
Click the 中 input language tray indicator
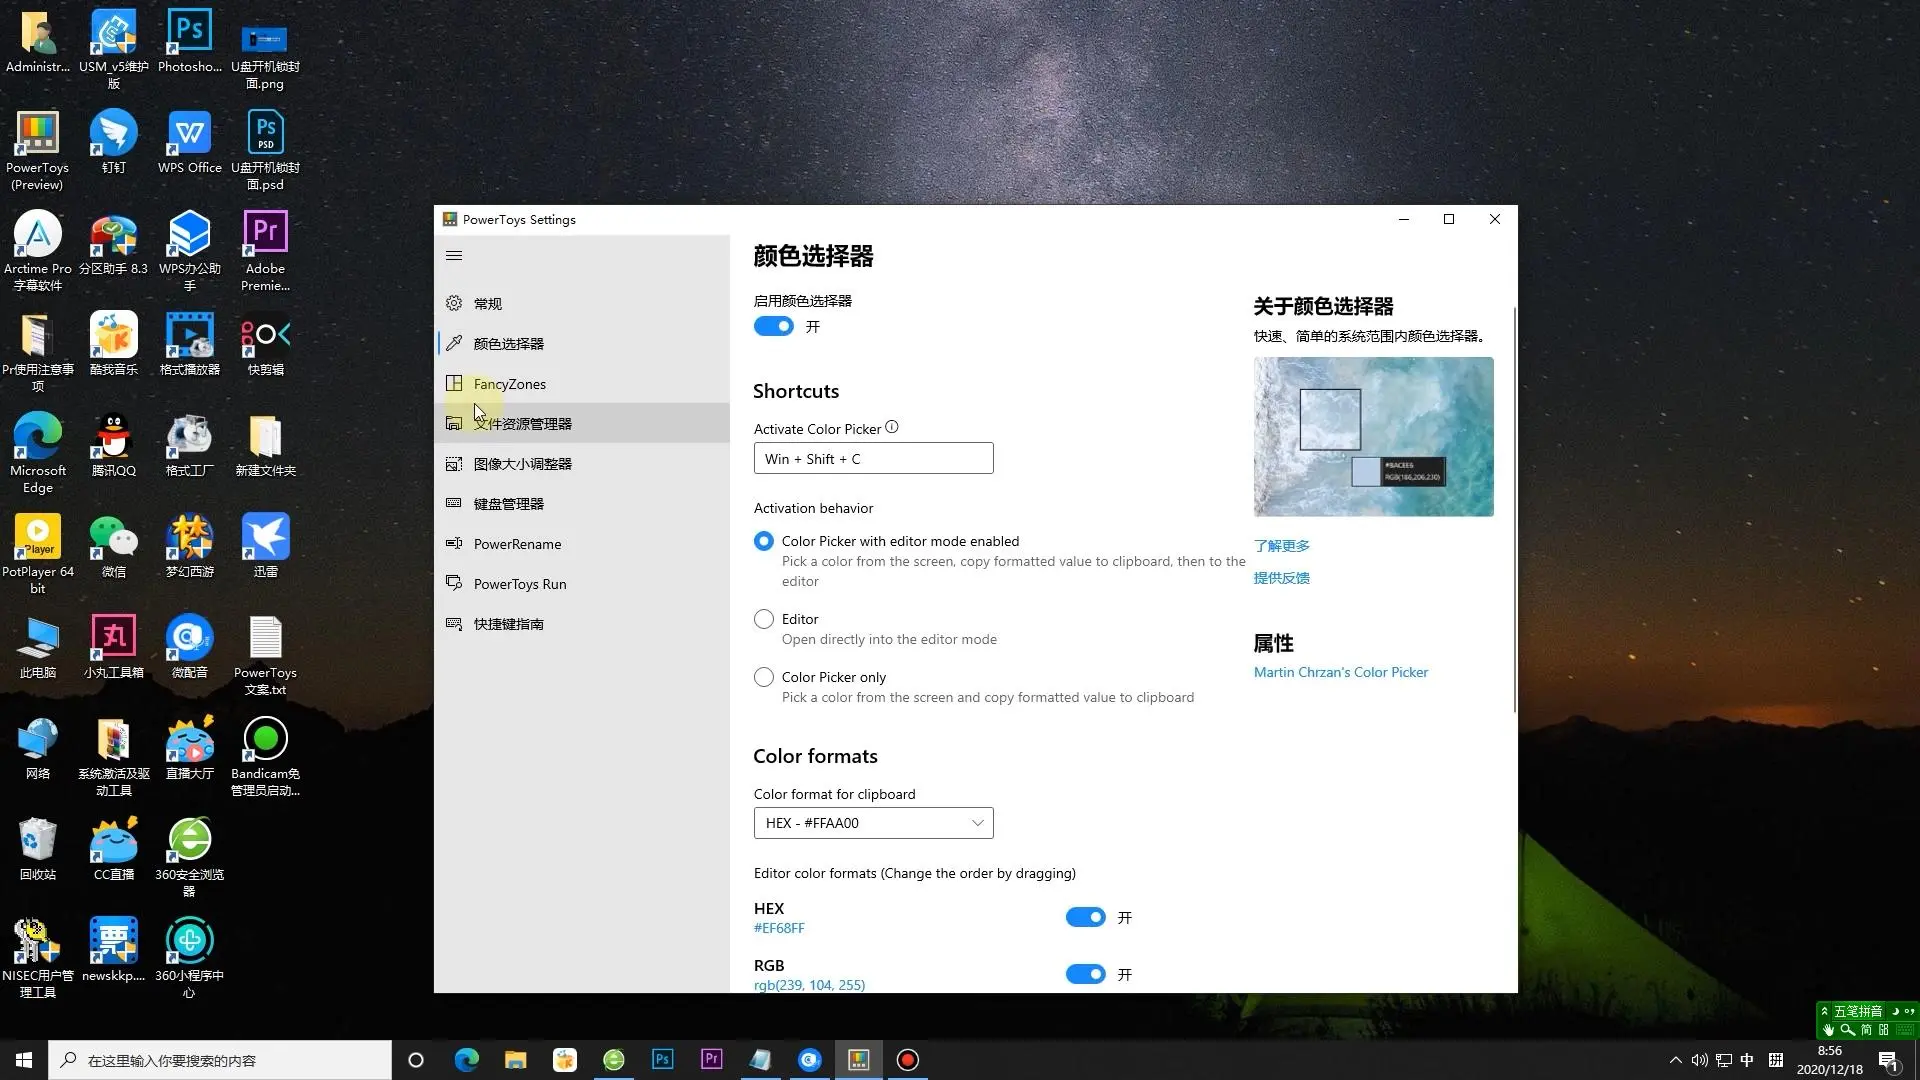coord(1747,1060)
